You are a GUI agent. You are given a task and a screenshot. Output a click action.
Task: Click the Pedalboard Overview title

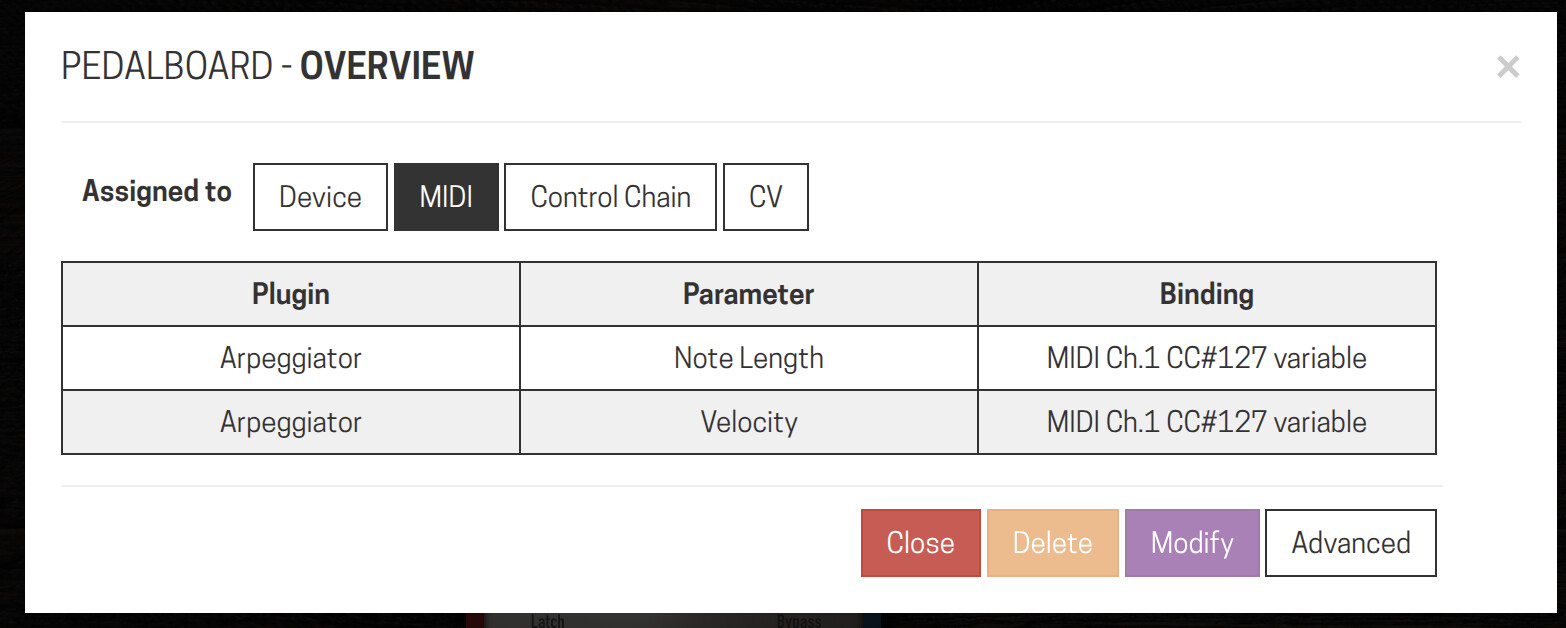268,66
